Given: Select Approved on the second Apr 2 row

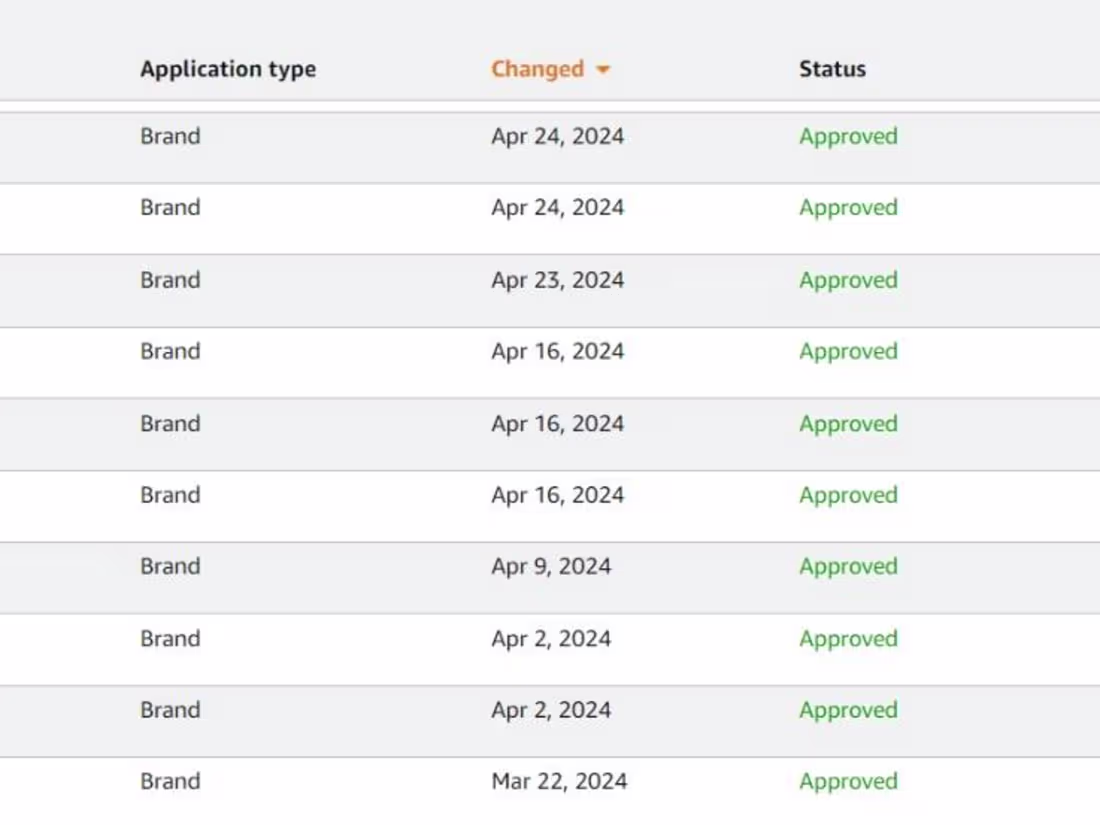Looking at the screenshot, I should pos(848,710).
